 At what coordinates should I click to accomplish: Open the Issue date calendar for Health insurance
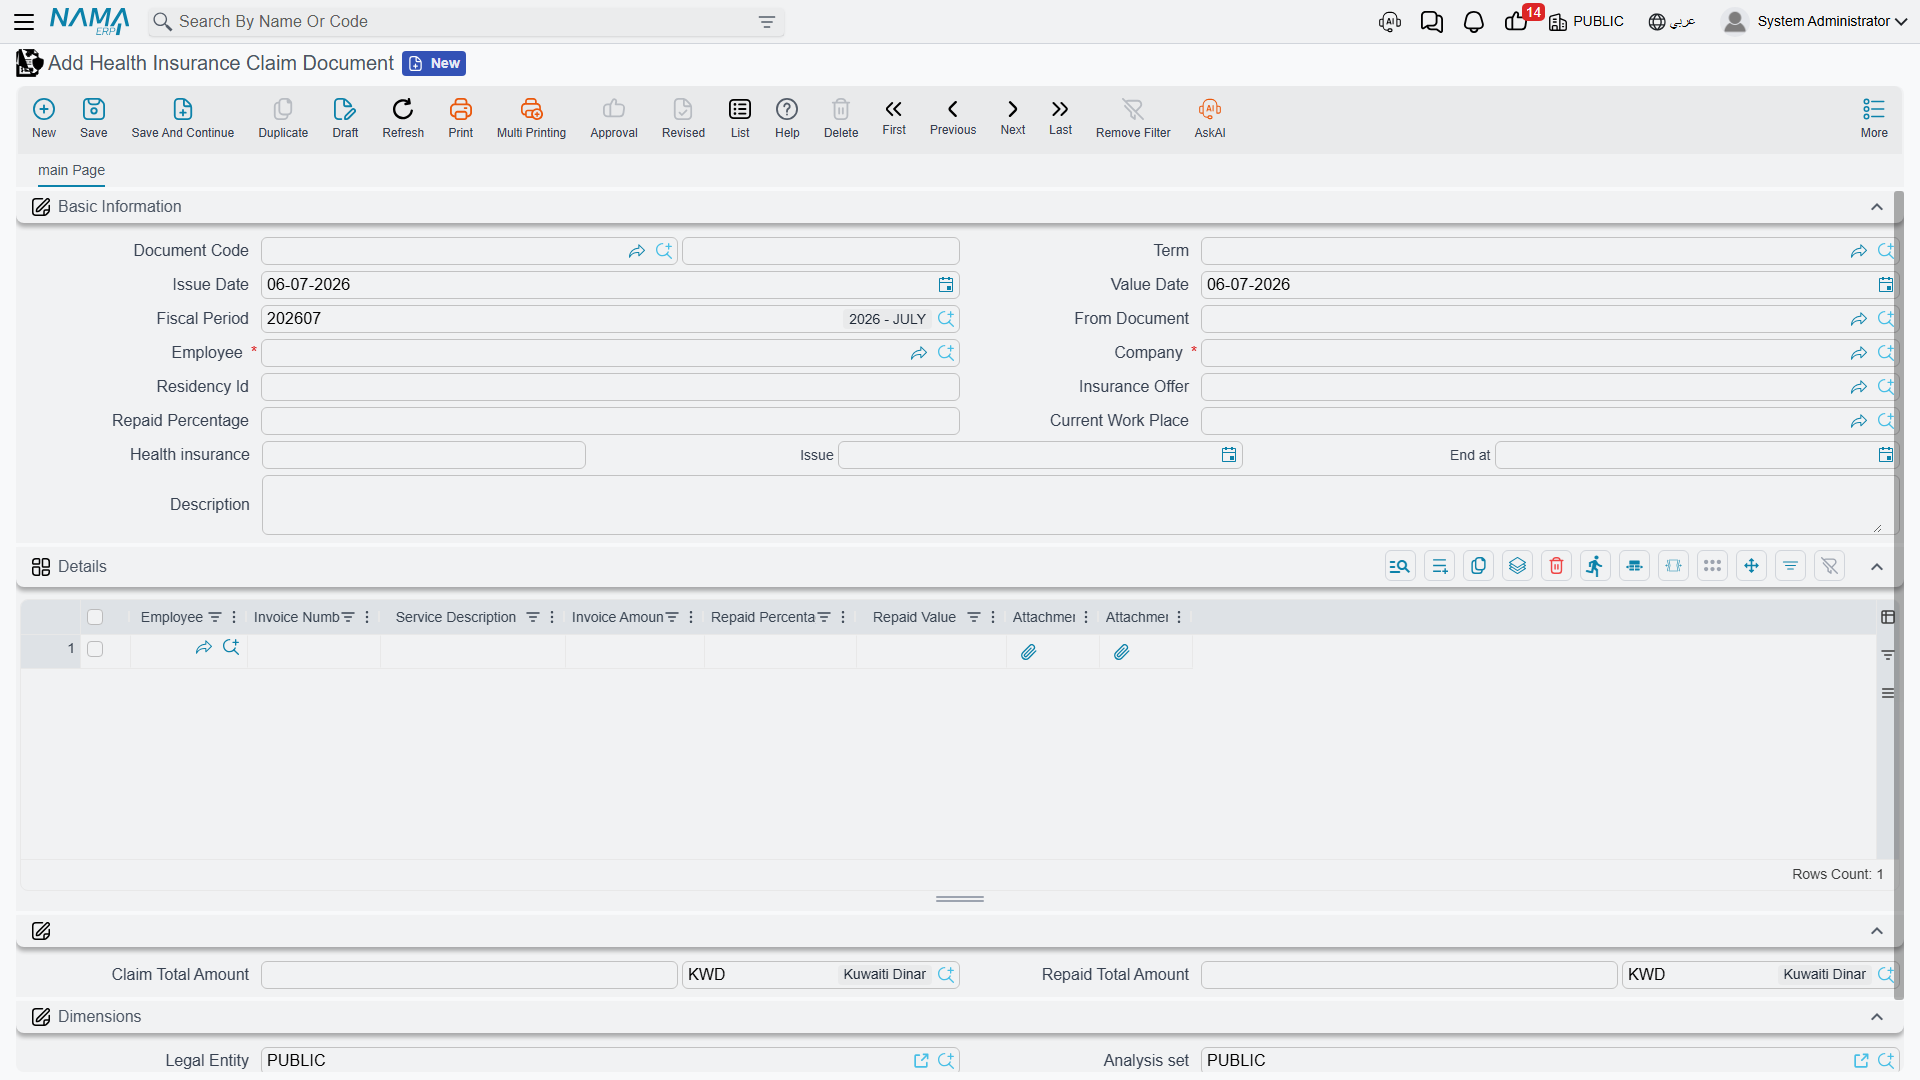(1229, 455)
